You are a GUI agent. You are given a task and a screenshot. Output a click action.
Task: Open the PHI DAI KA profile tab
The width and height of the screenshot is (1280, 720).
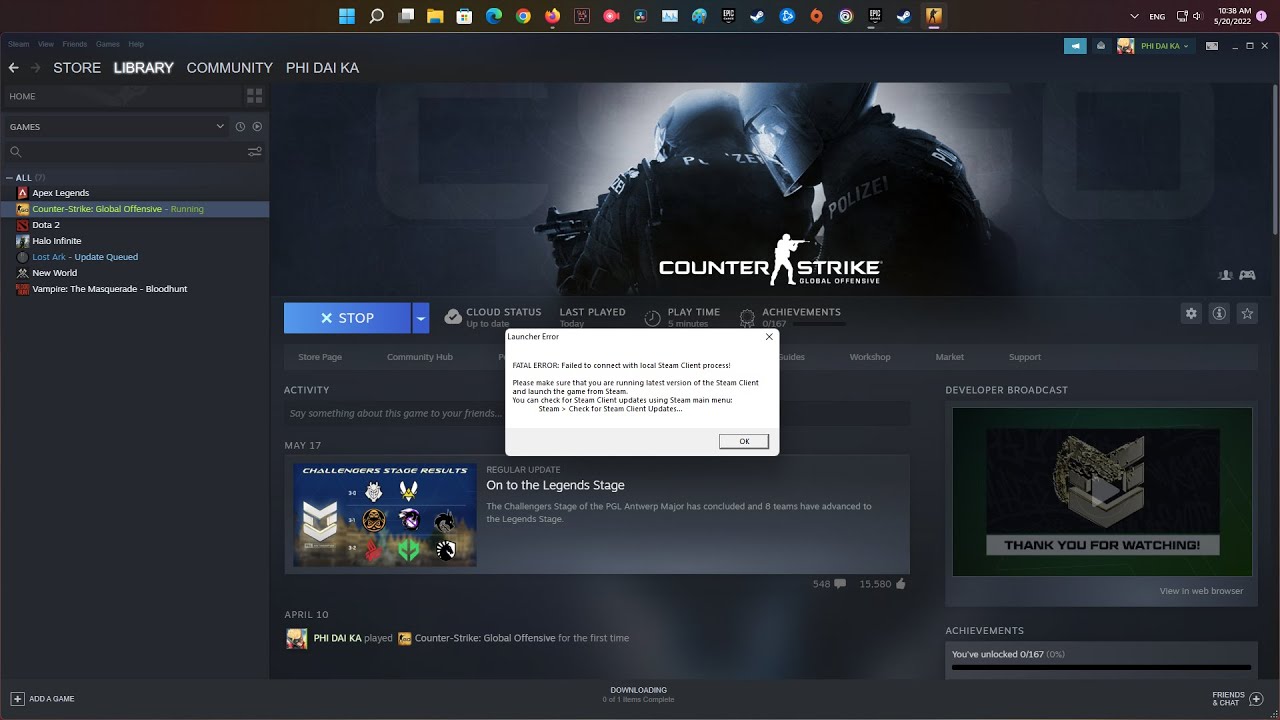pyautogui.click(x=322, y=68)
